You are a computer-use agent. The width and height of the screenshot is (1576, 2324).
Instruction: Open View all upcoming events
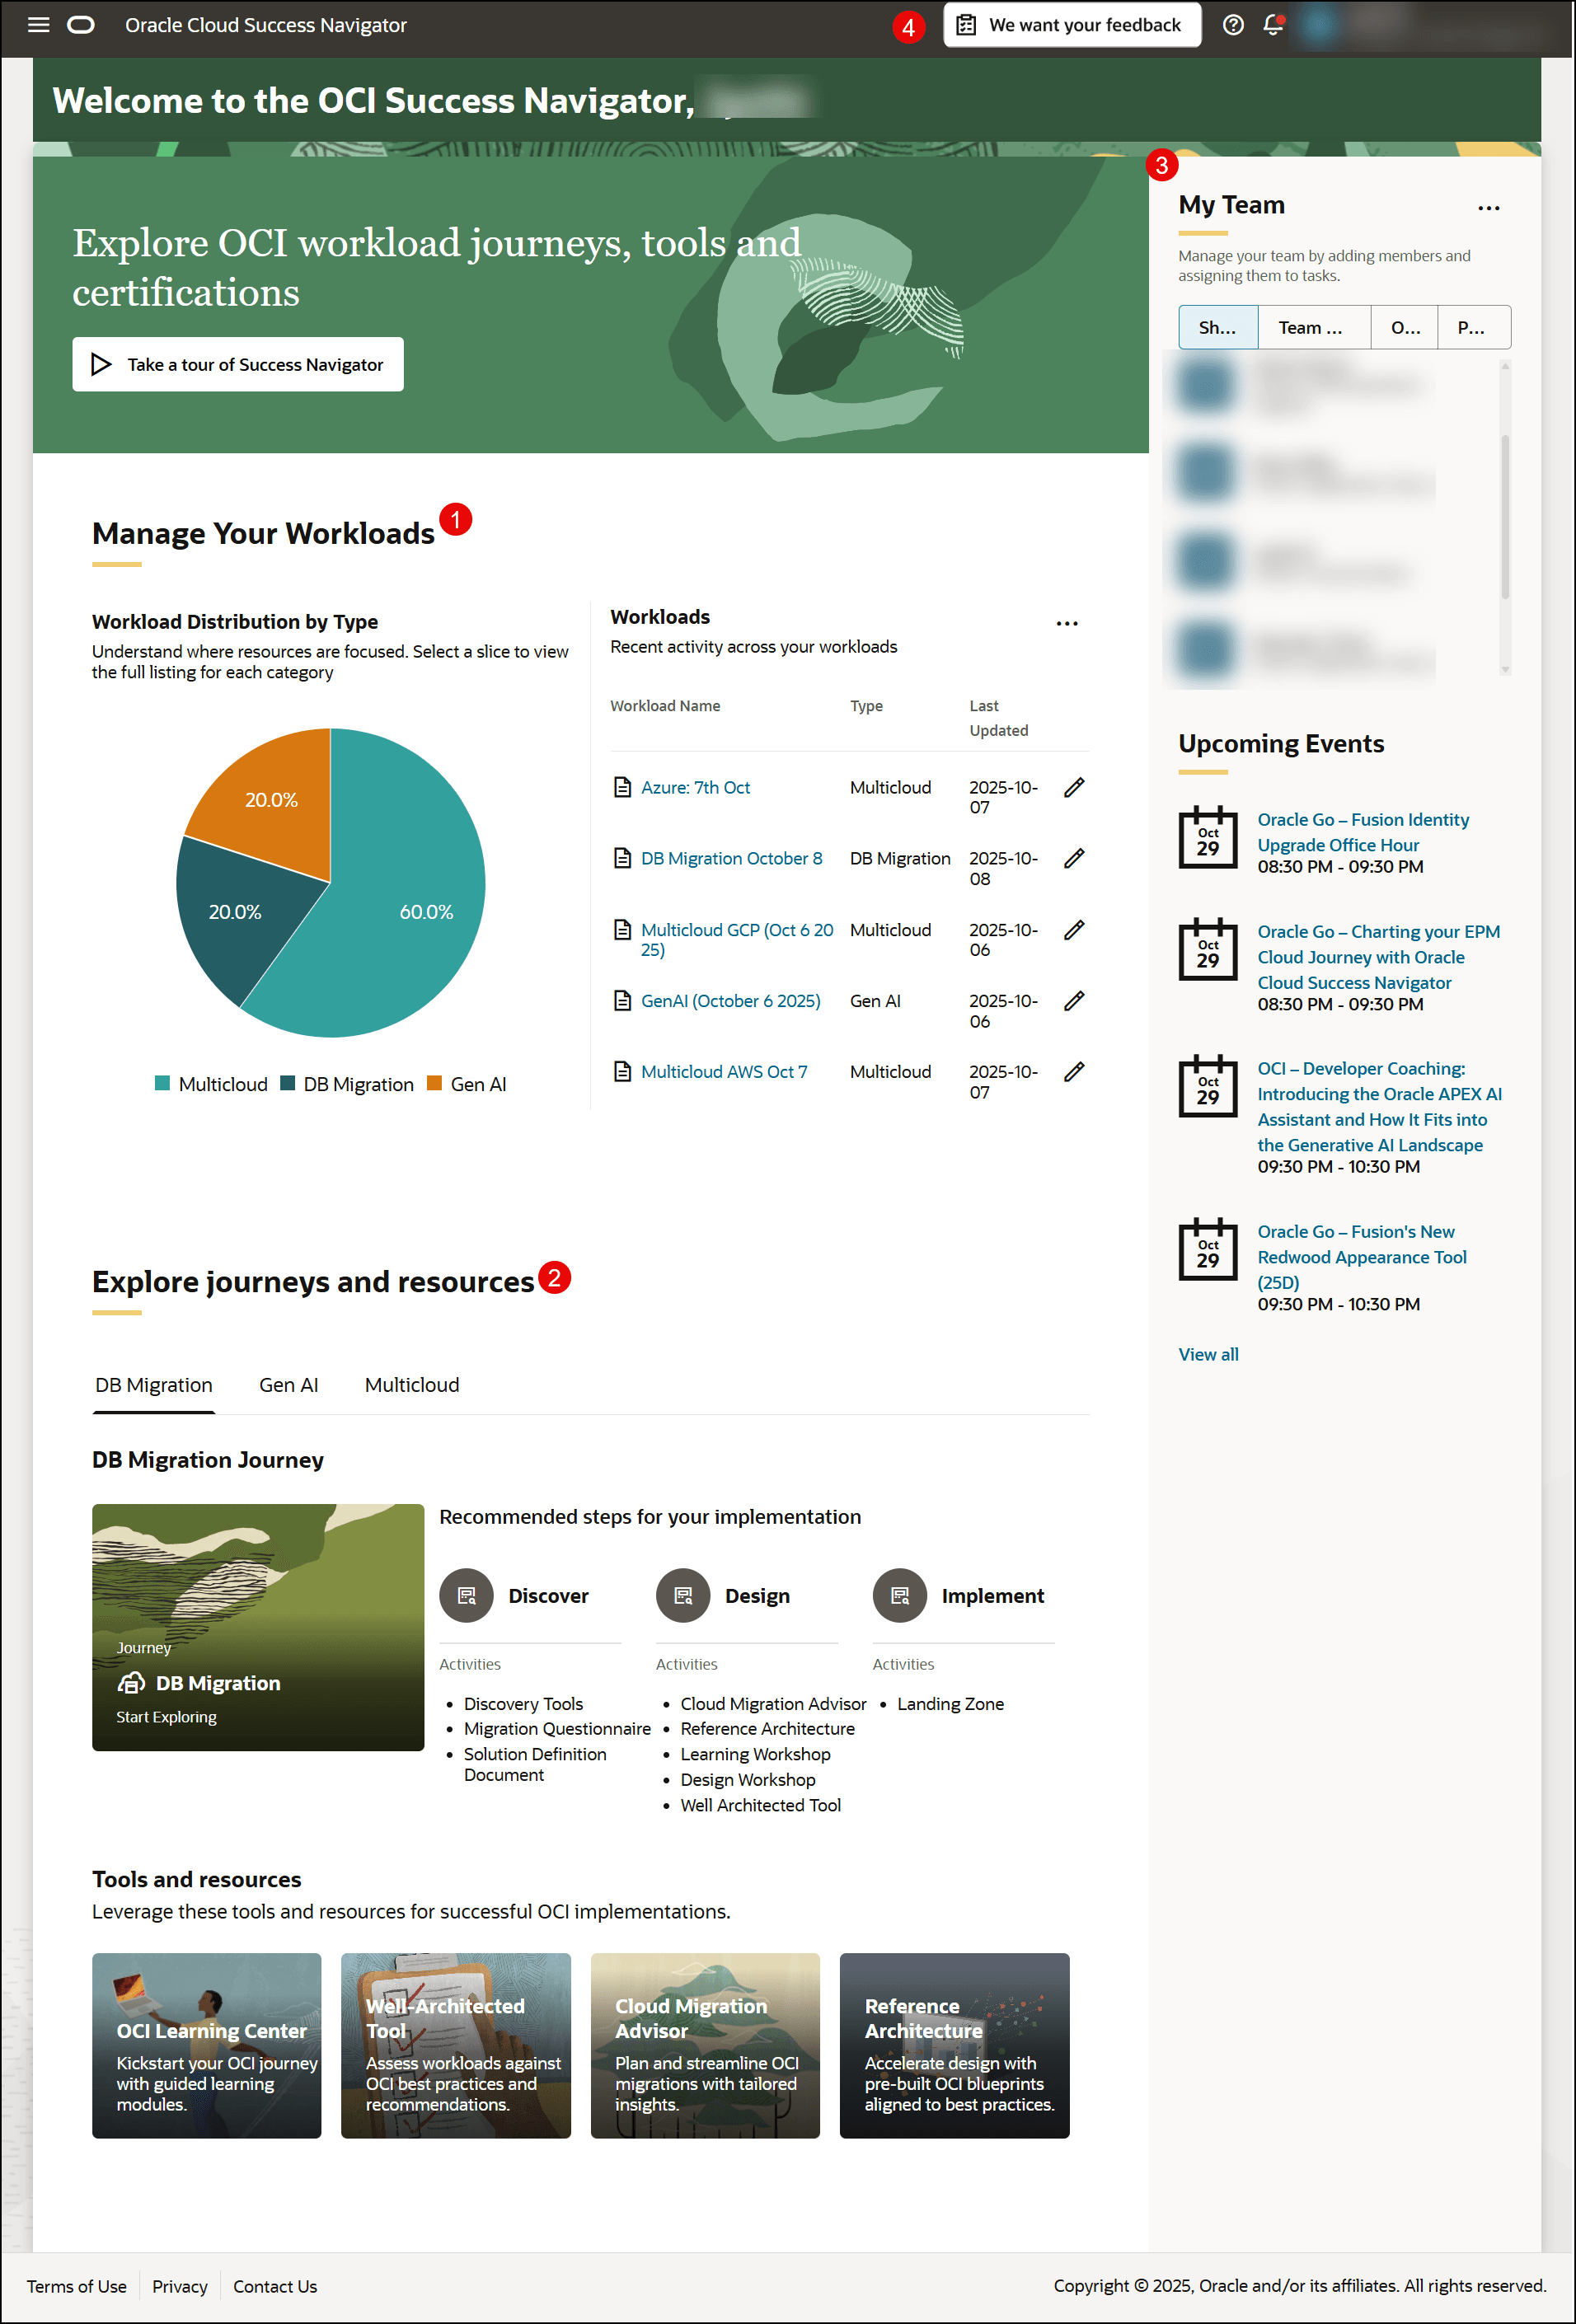coord(1208,1354)
